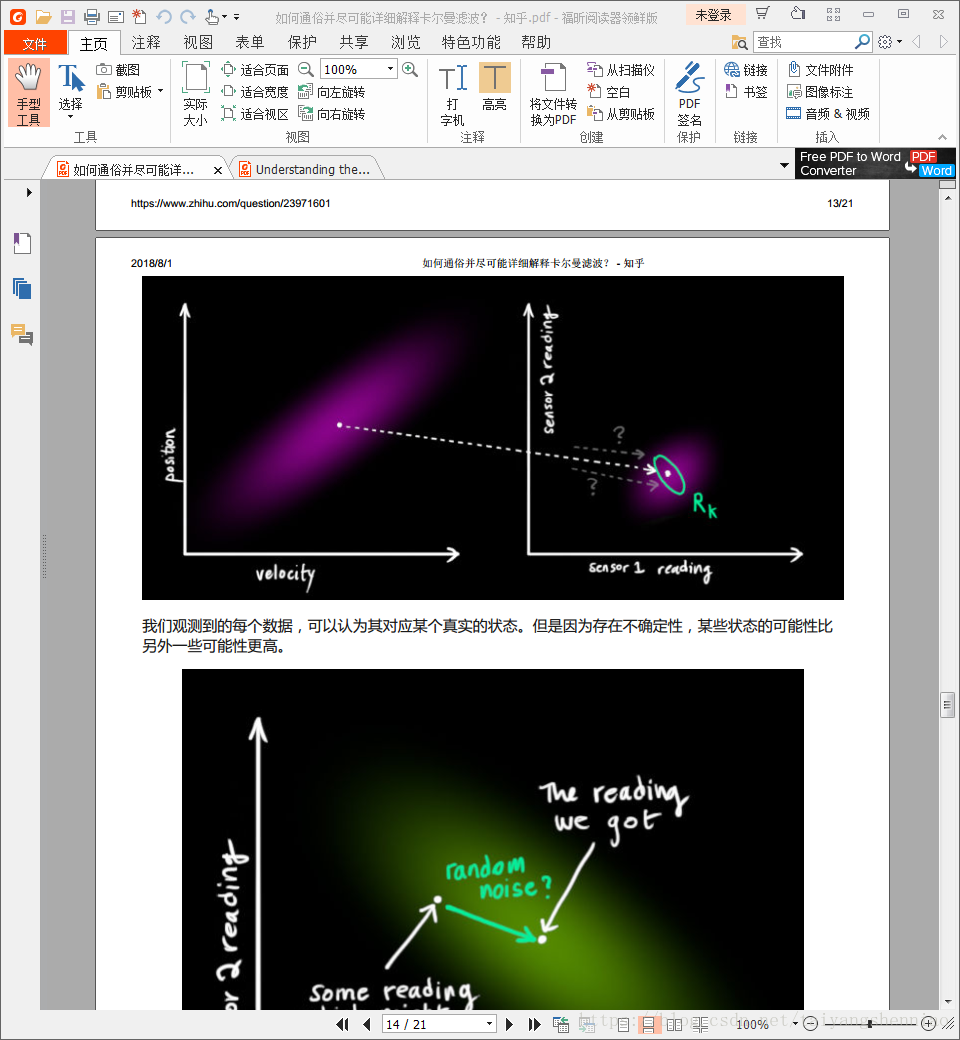
Task: Open comments panel in left sidebar
Action: [x=22, y=334]
